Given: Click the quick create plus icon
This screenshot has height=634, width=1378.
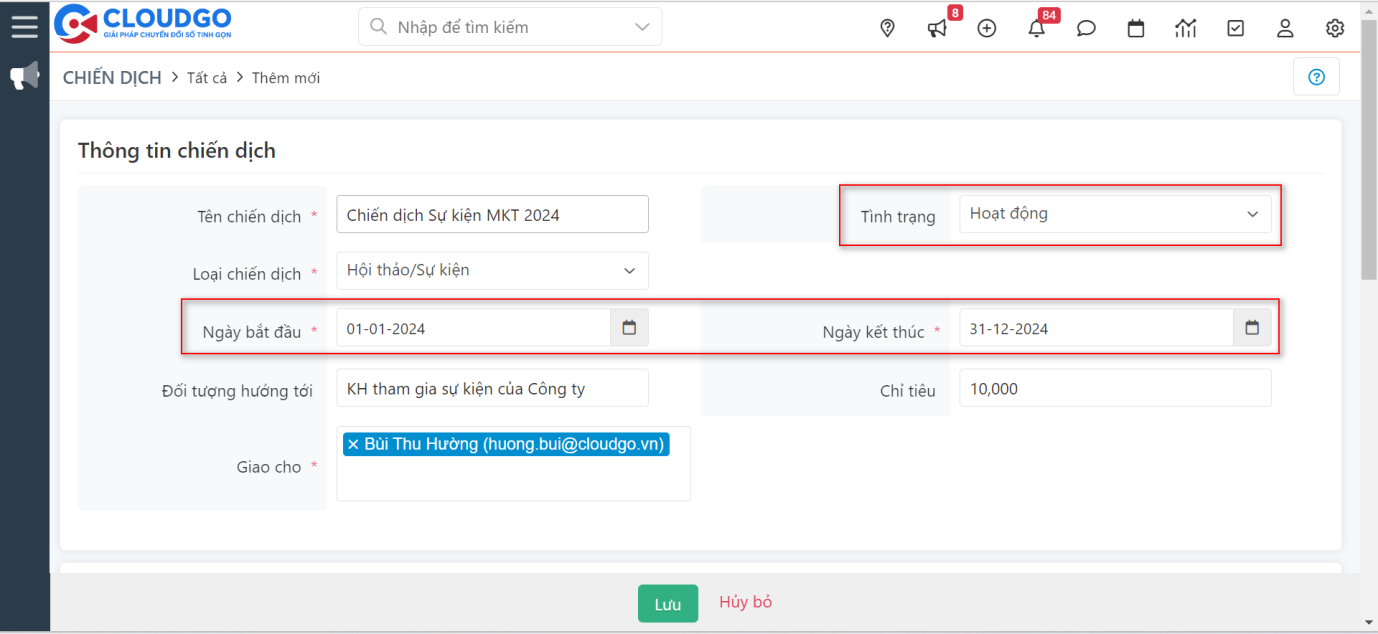Looking at the screenshot, I should (x=987, y=28).
